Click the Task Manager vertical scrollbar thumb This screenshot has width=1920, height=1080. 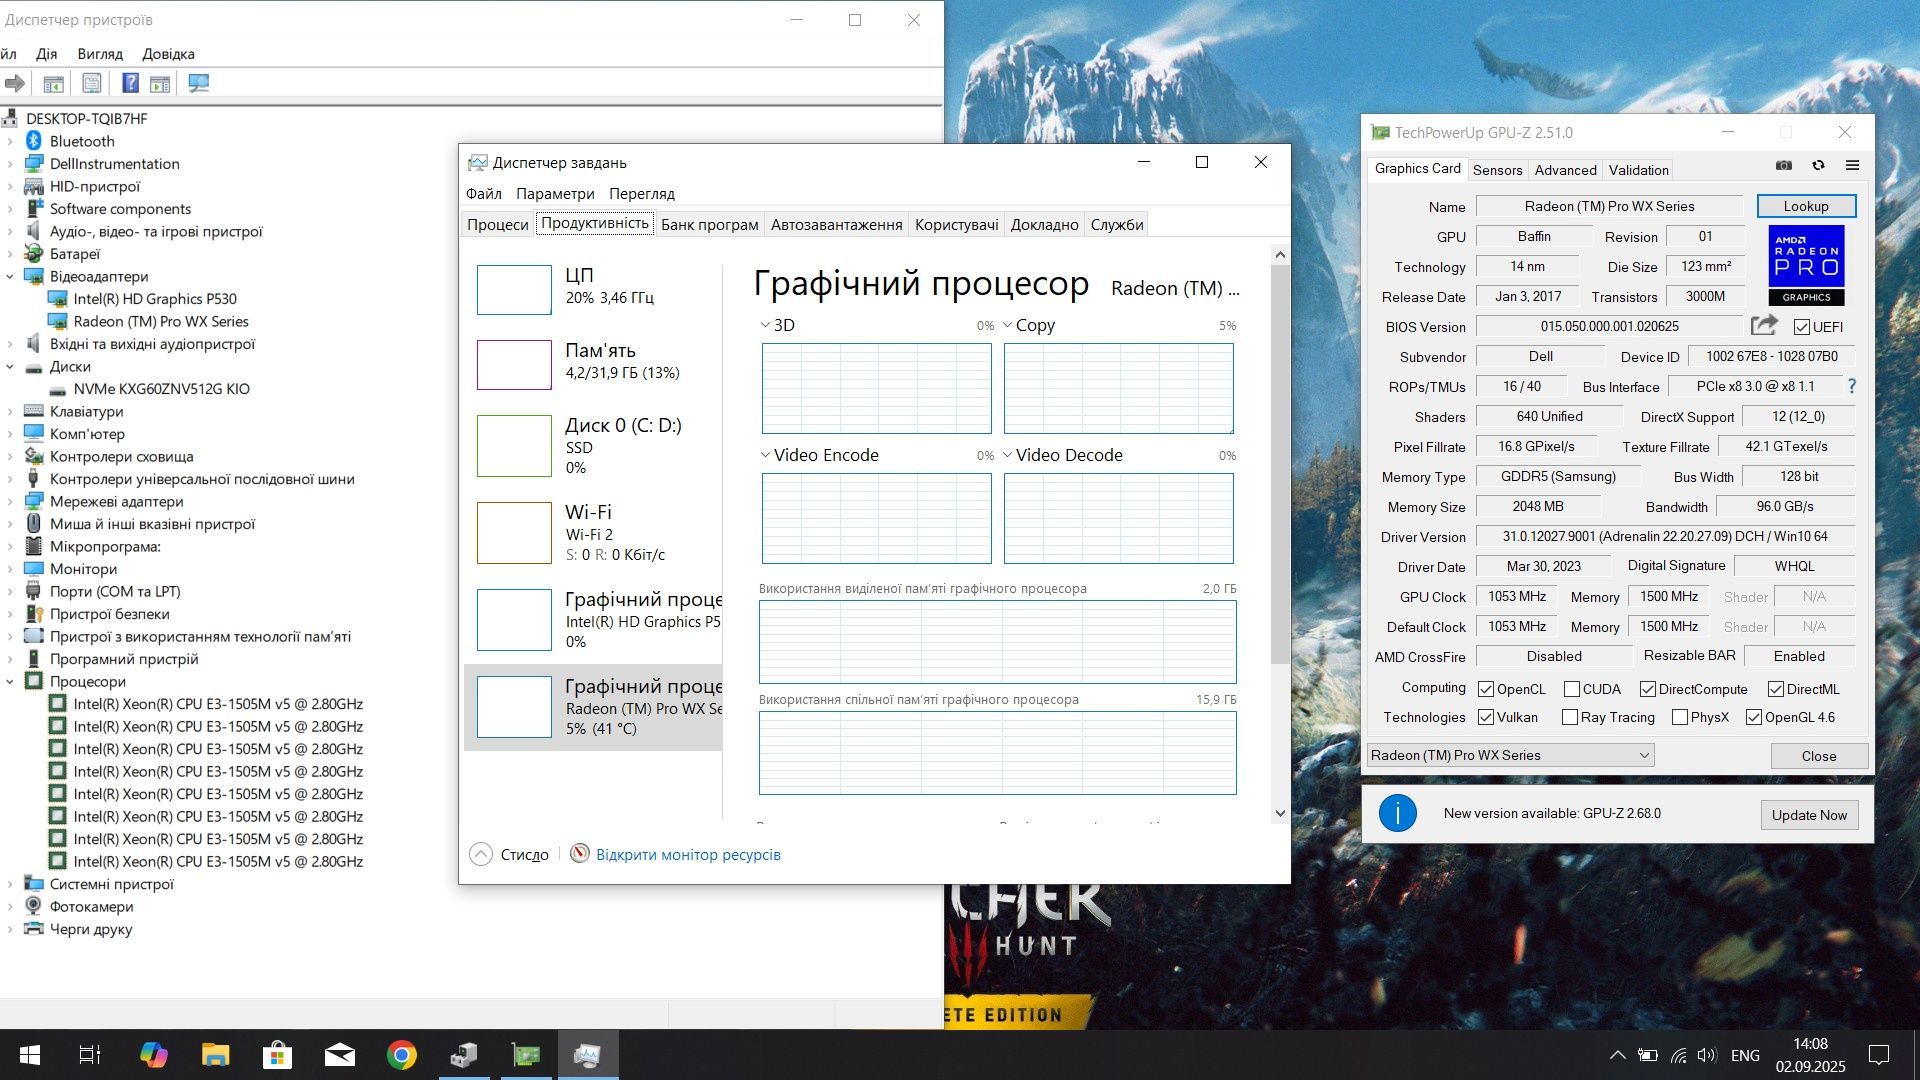pyautogui.click(x=1279, y=465)
